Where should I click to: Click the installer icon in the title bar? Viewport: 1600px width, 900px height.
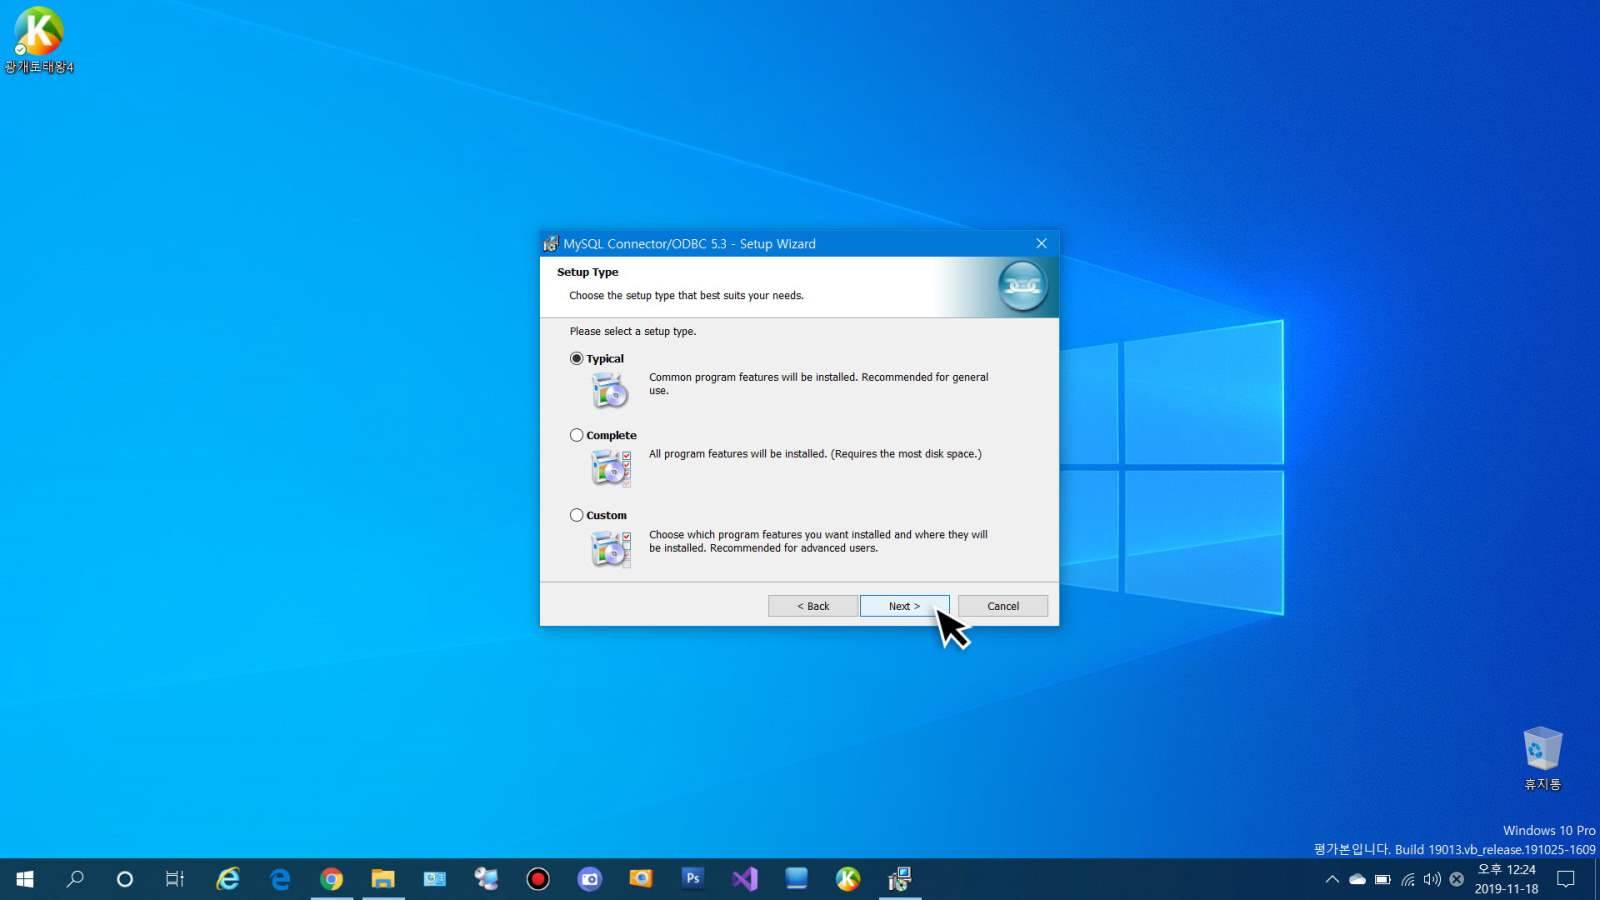(551, 243)
